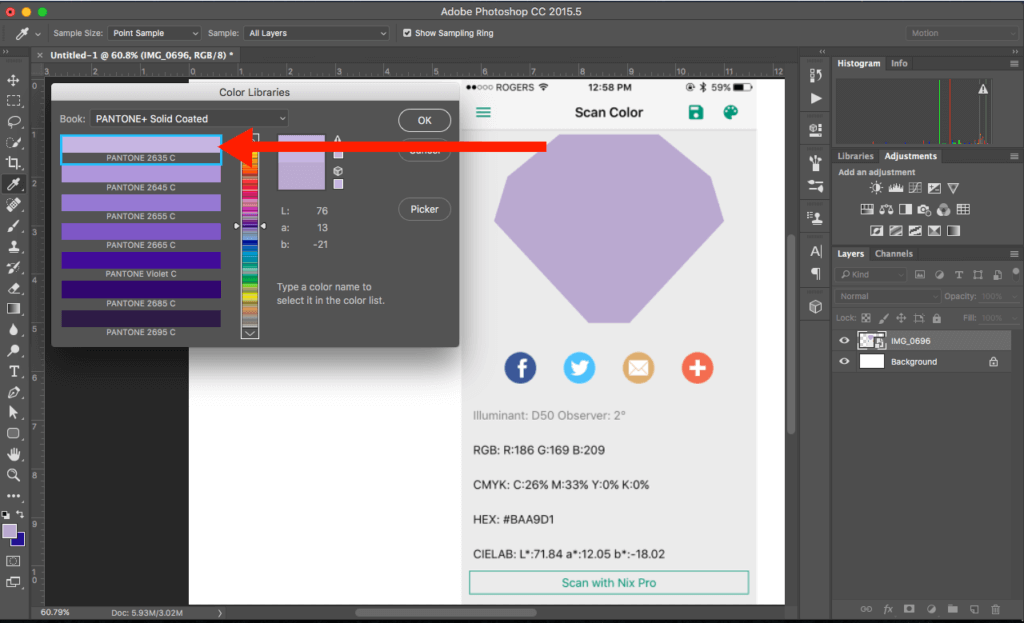
Task: Toggle lock image pixels brush icon
Action: tap(884, 318)
